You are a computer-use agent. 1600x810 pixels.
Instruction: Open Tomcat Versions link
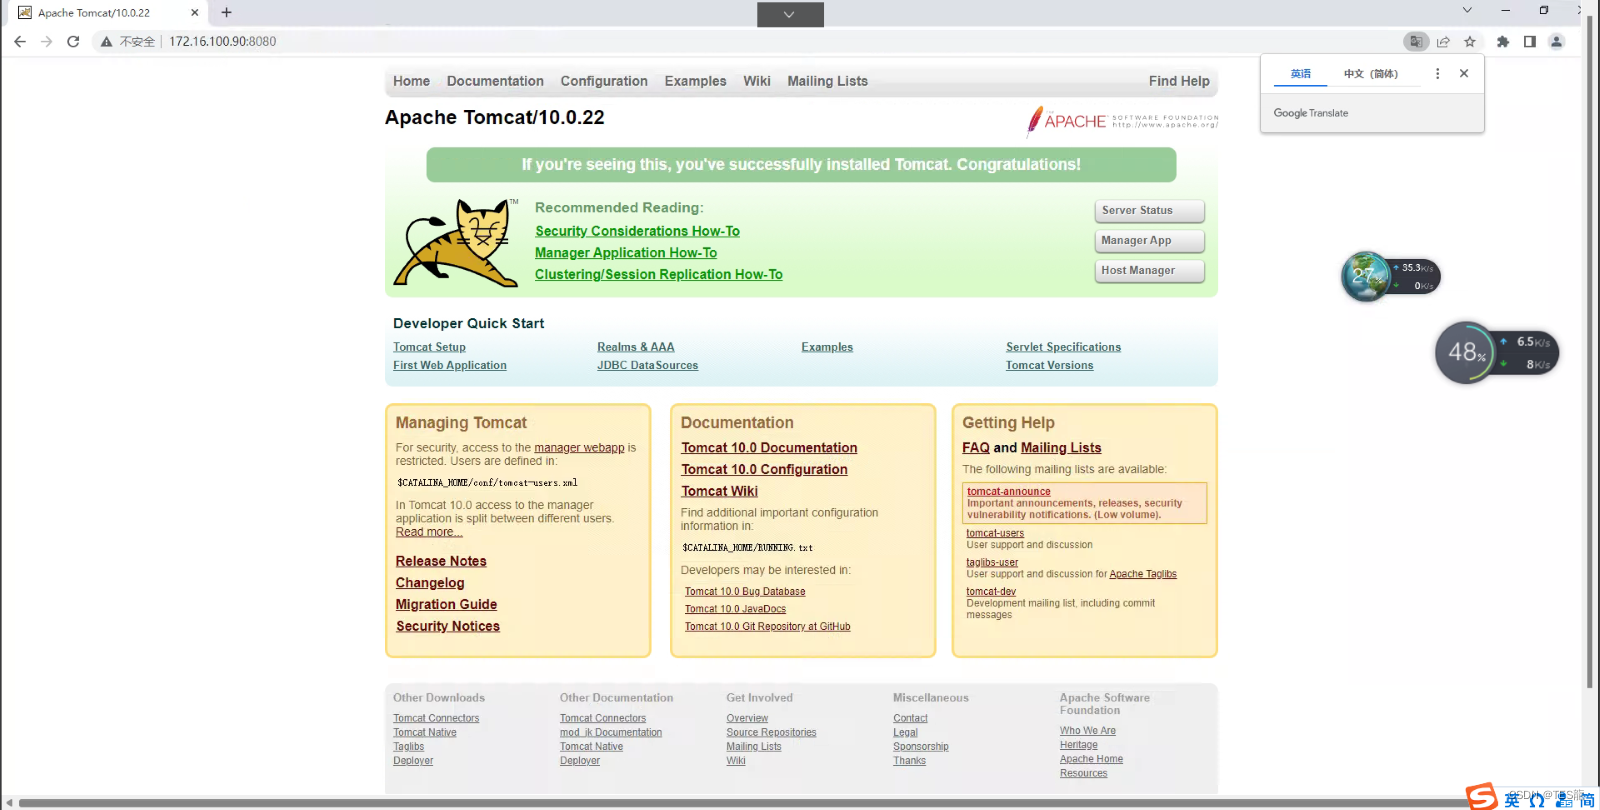tap(1049, 365)
